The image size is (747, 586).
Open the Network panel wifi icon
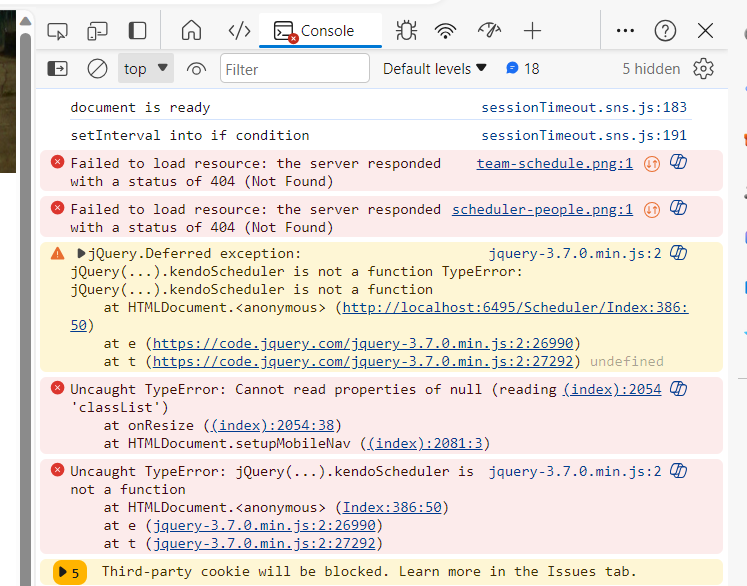(446, 31)
